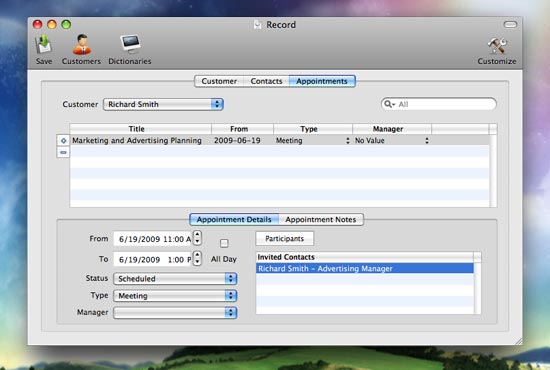Open the empty Manager dropdown

pos(175,312)
